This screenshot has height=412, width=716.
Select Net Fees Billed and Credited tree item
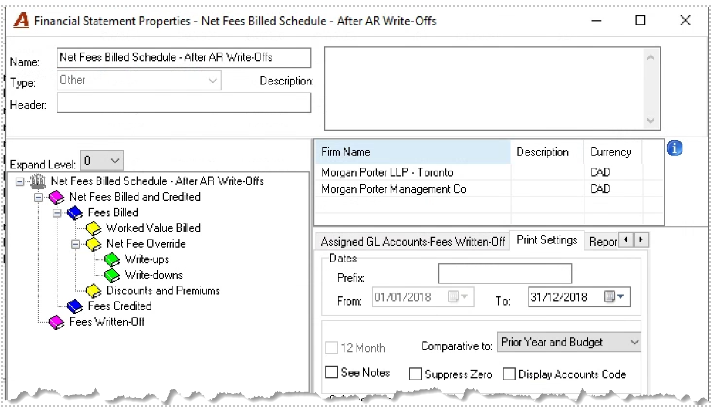(135, 197)
